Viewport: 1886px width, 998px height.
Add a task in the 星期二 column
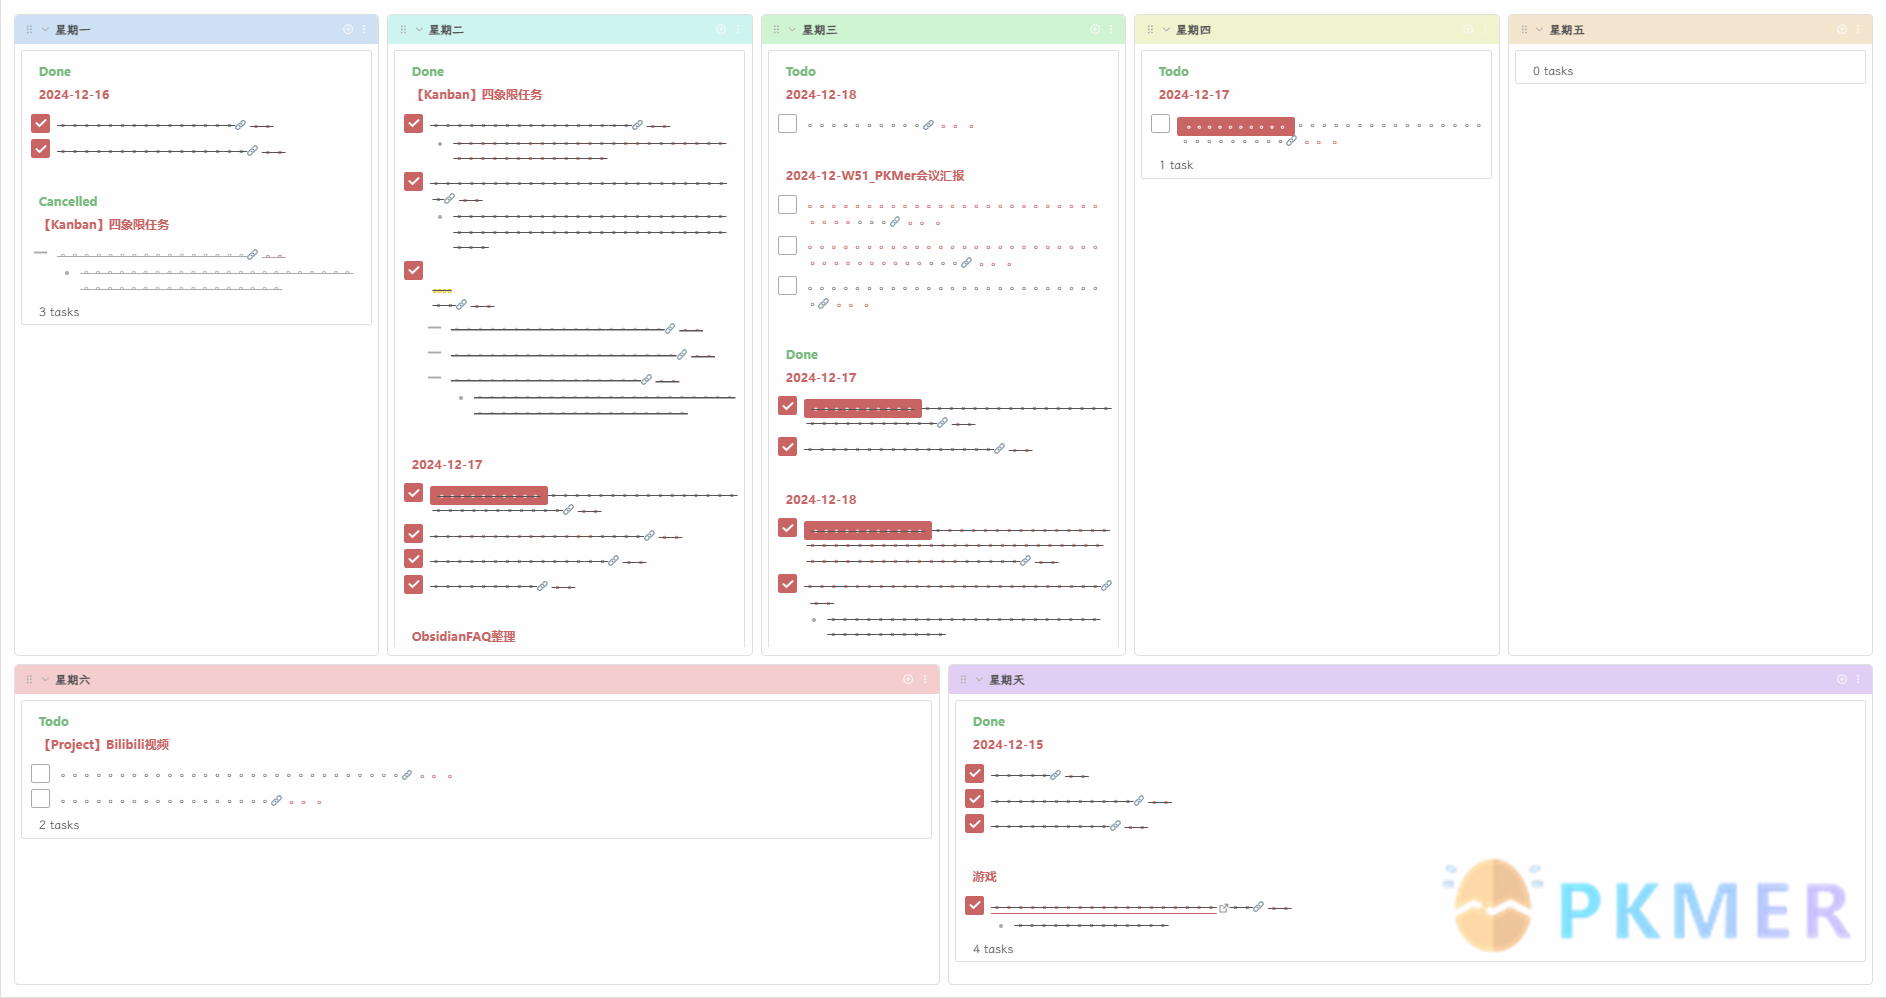(x=721, y=30)
